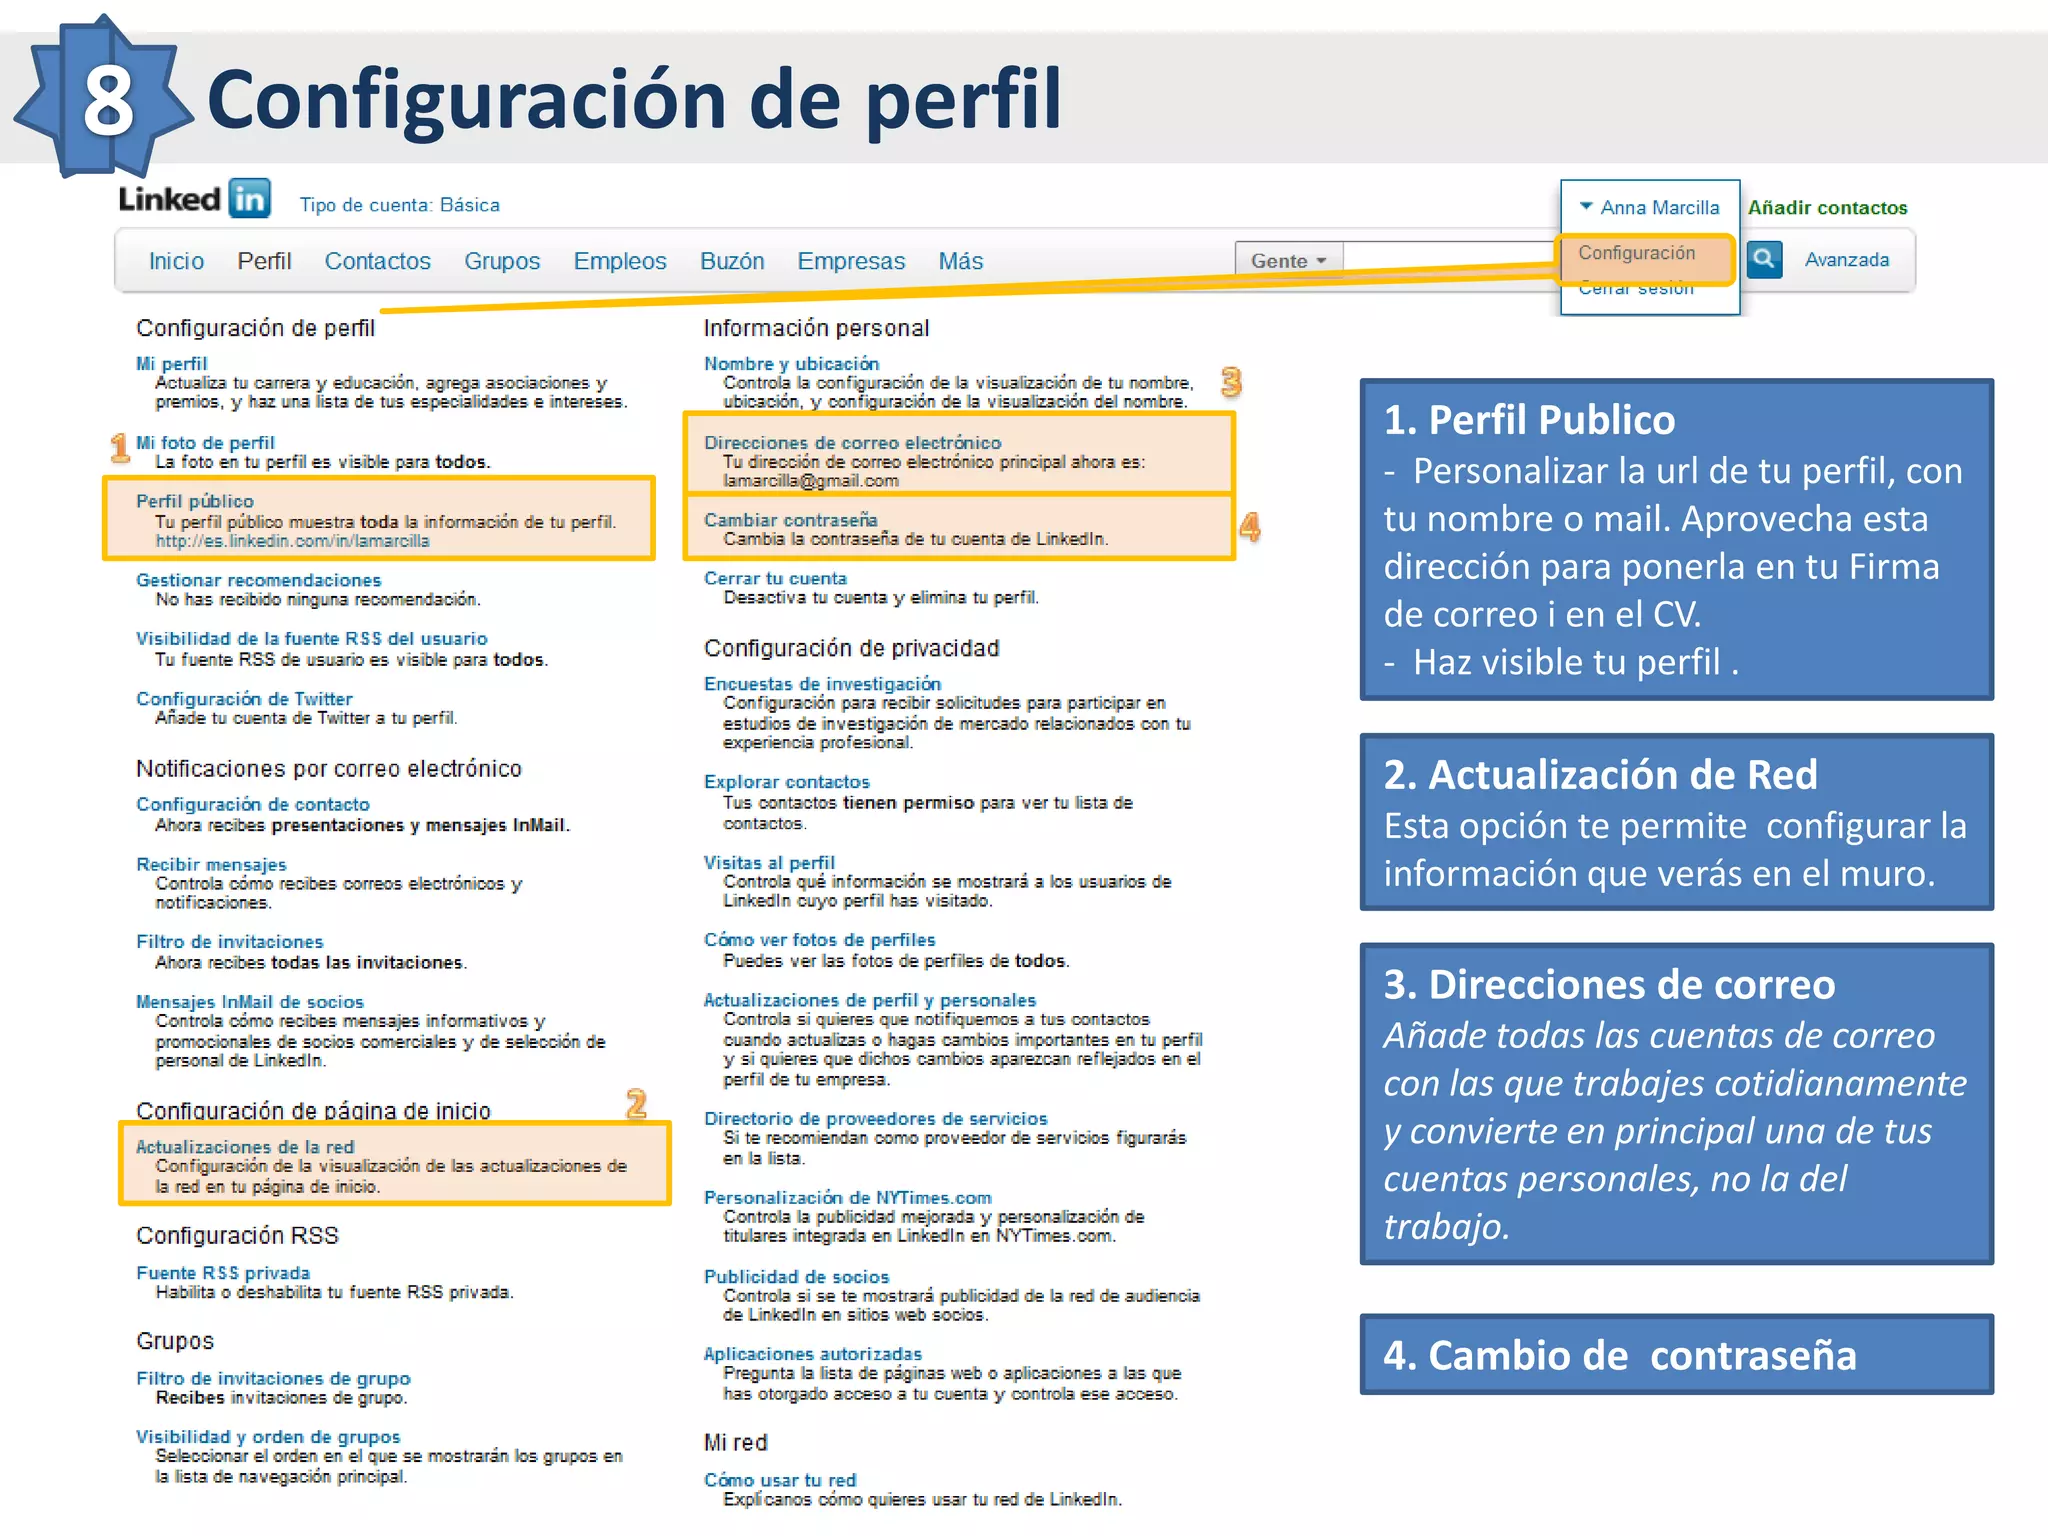Viewport: 2048px width, 1536px height.
Task: Open Actualizaciones de perfil y personales link
Action: coord(869,1000)
